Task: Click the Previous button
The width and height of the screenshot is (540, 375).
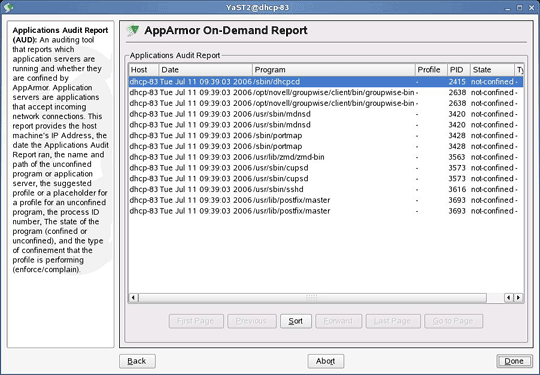Action: [252, 321]
